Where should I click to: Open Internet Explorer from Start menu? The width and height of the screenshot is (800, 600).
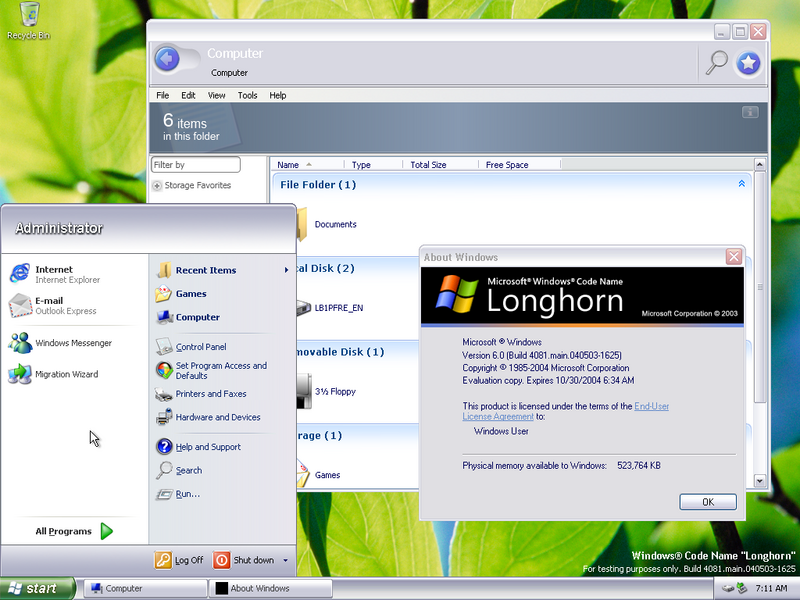[54, 274]
